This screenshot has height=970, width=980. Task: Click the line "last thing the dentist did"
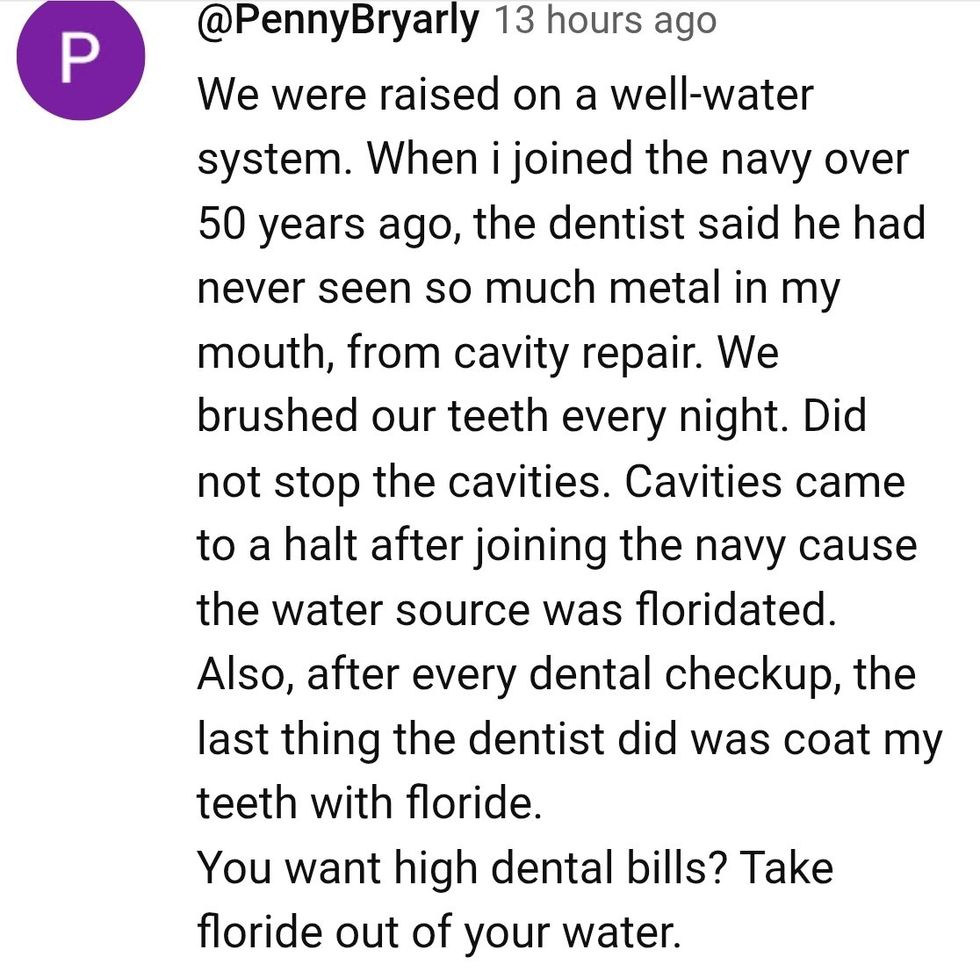click(x=569, y=741)
